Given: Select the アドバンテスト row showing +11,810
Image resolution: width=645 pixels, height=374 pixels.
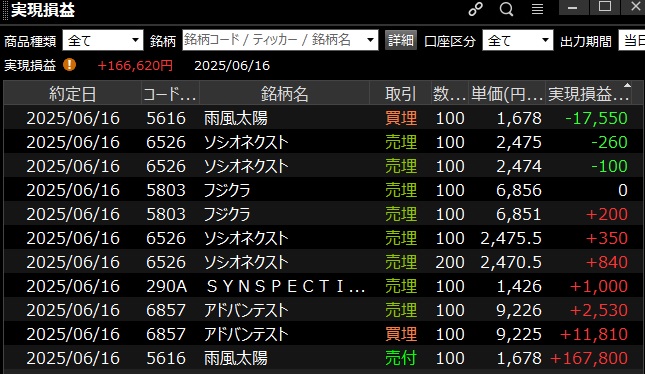Looking at the screenshot, I should coord(323,334).
